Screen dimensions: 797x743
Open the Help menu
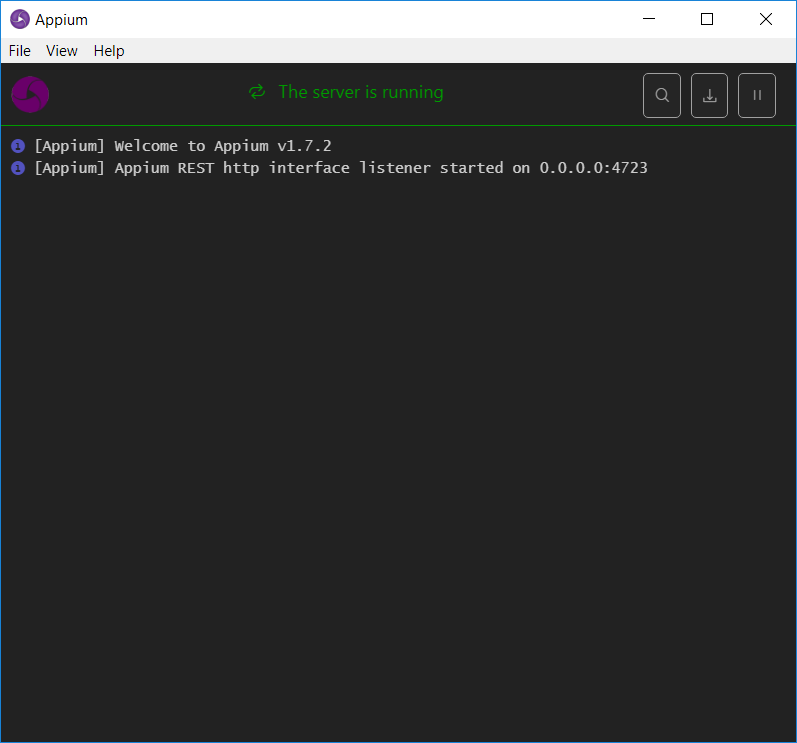point(109,51)
